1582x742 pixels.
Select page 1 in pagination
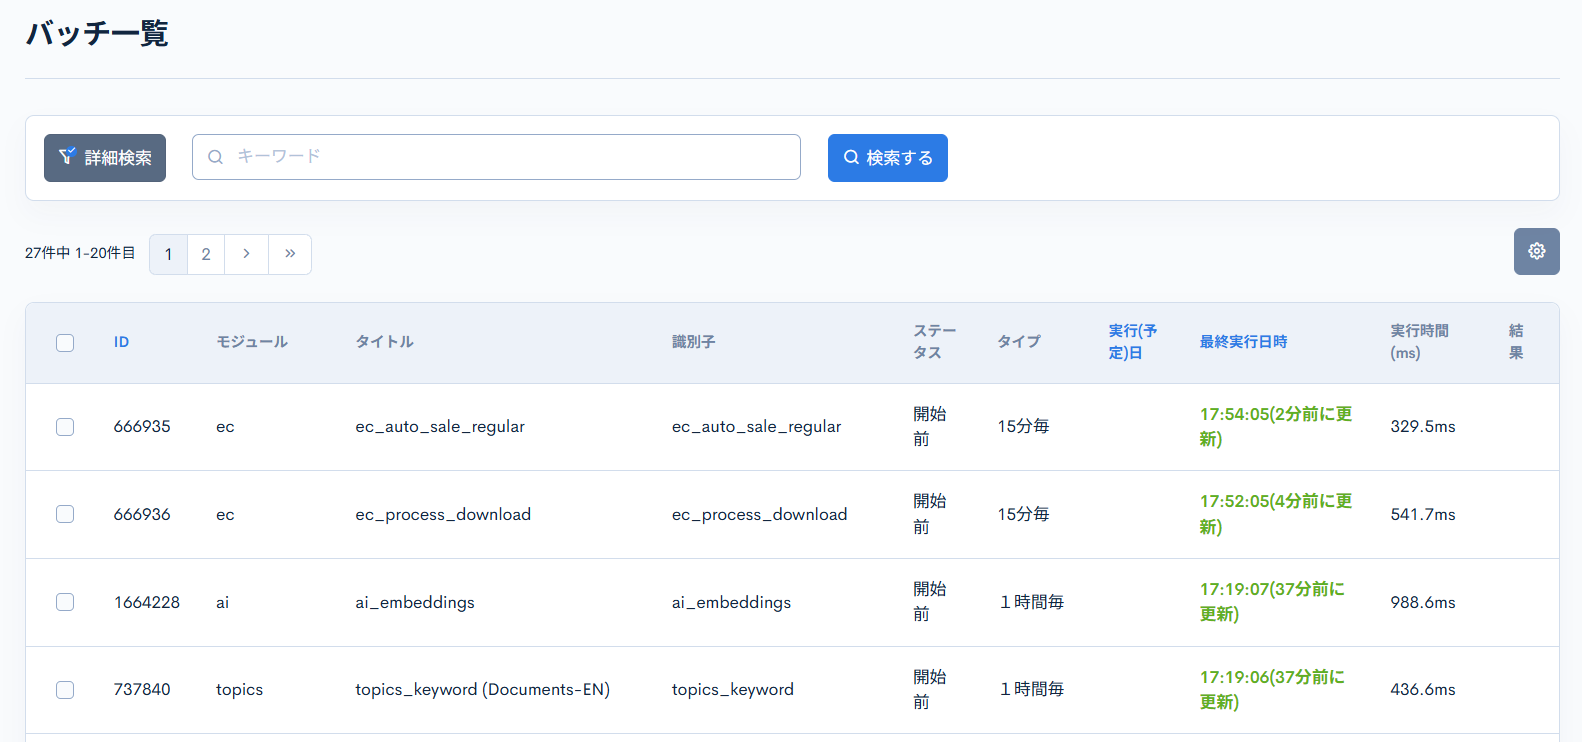(168, 254)
